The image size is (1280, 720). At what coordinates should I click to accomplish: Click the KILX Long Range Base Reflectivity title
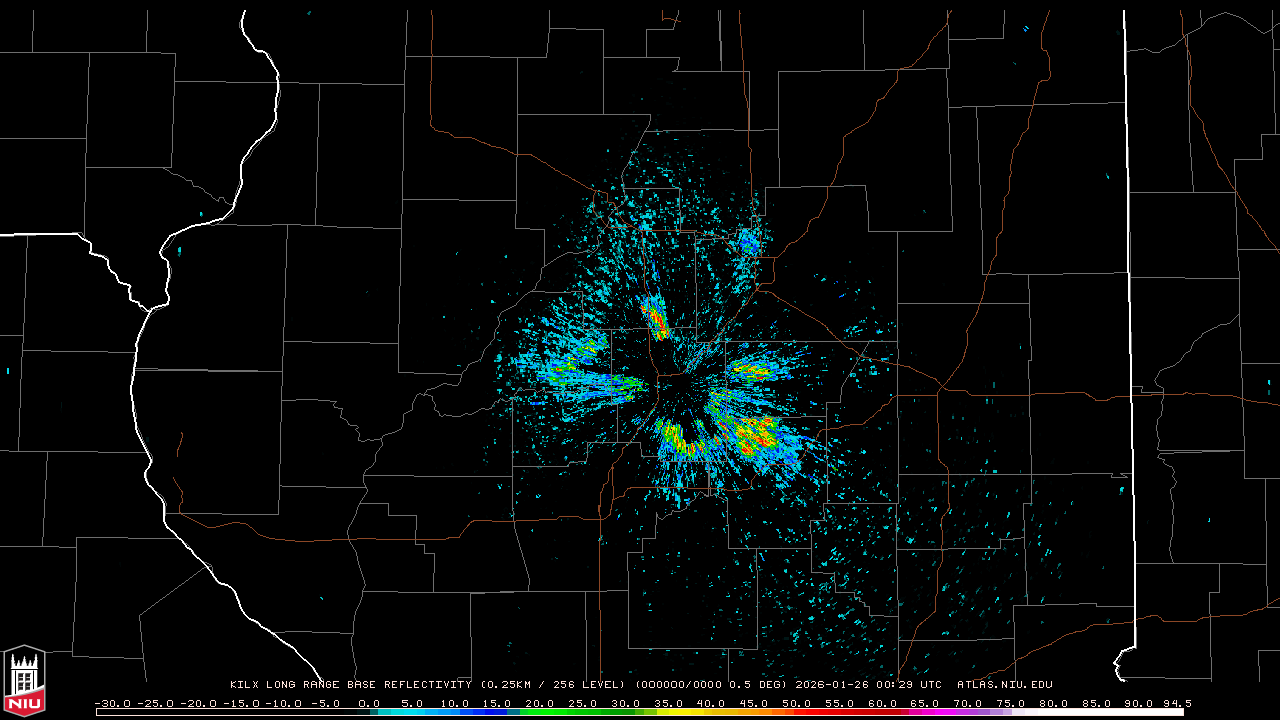(x=350, y=685)
